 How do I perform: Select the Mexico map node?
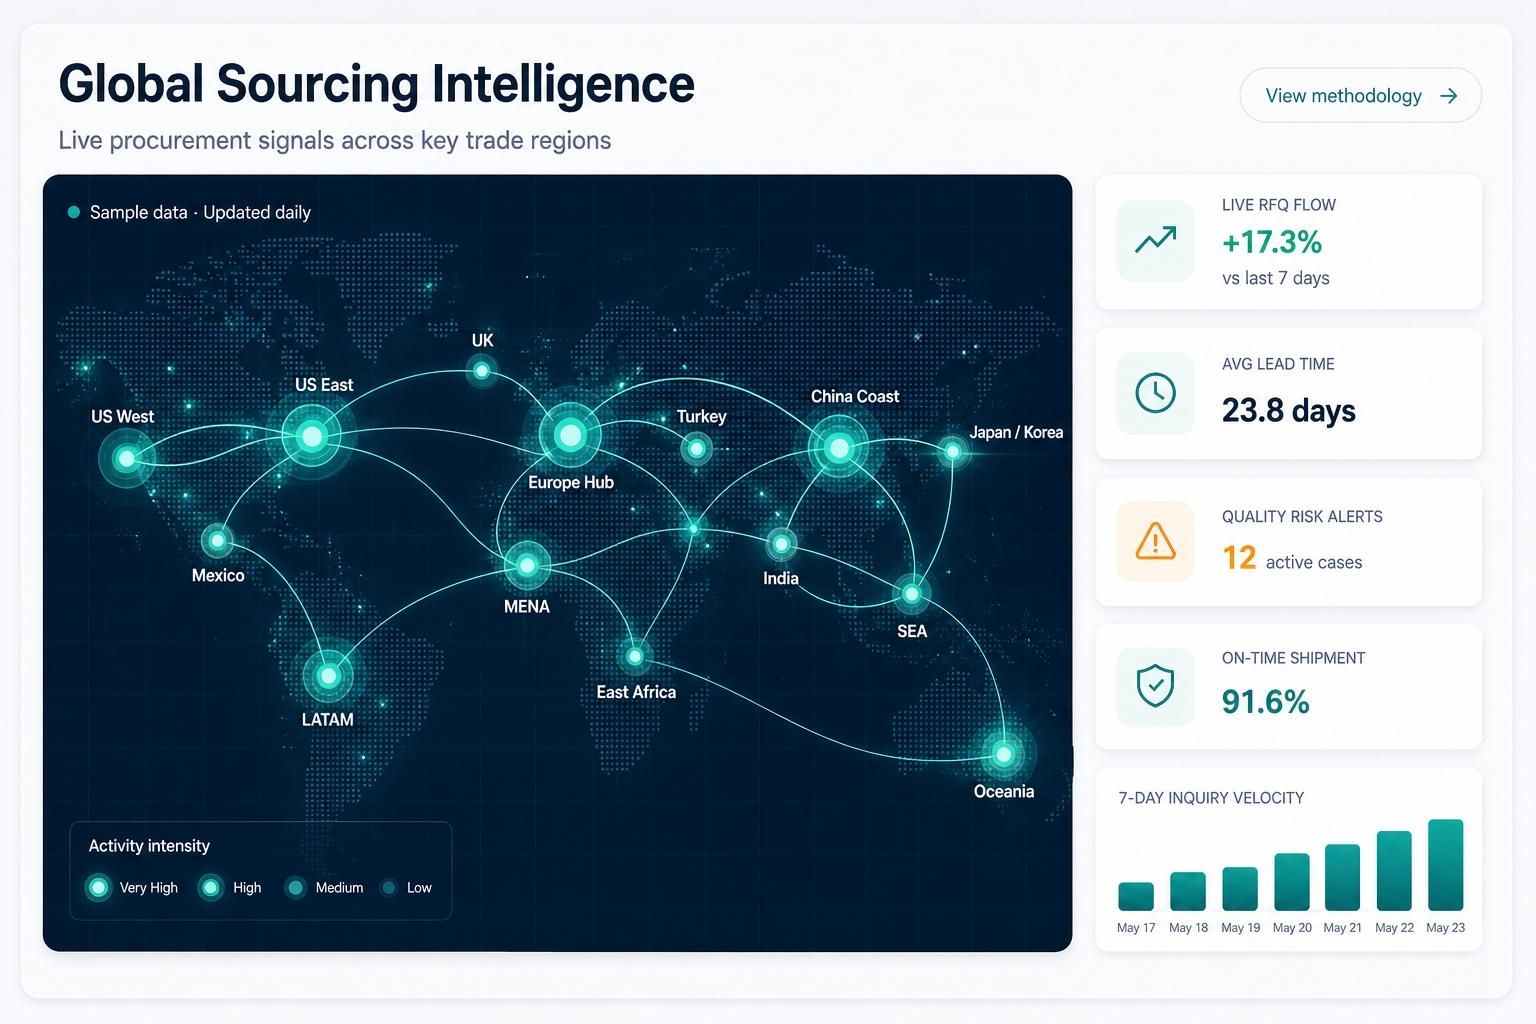(217, 541)
